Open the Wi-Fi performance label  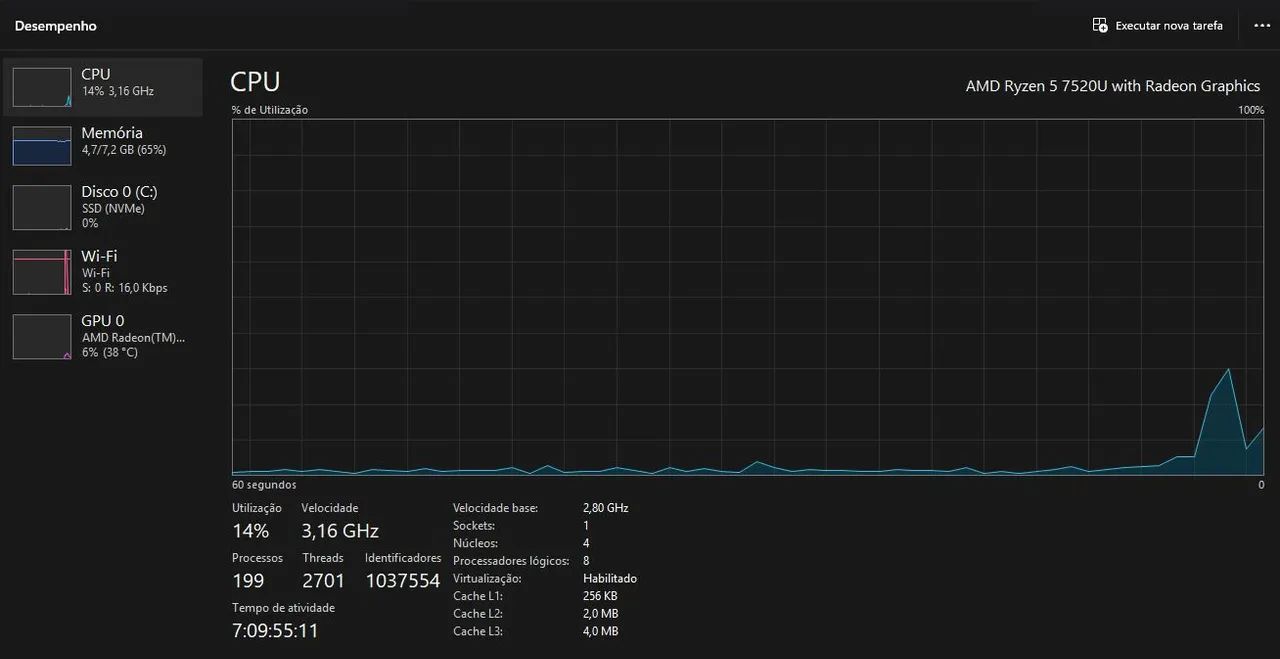click(x=99, y=256)
